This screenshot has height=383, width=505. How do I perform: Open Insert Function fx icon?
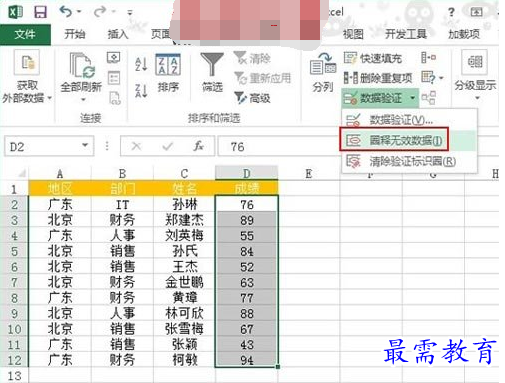pyautogui.click(x=199, y=146)
